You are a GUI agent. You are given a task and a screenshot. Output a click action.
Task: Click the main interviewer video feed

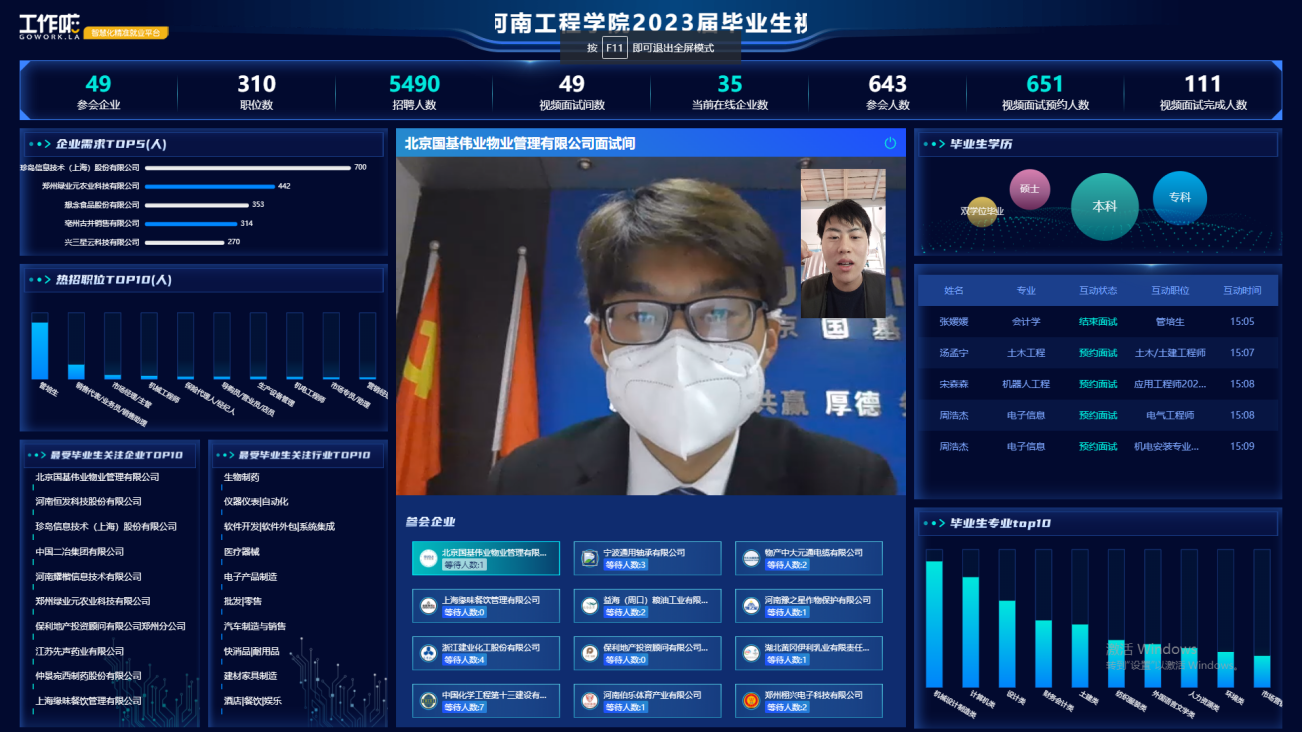point(650,326)
